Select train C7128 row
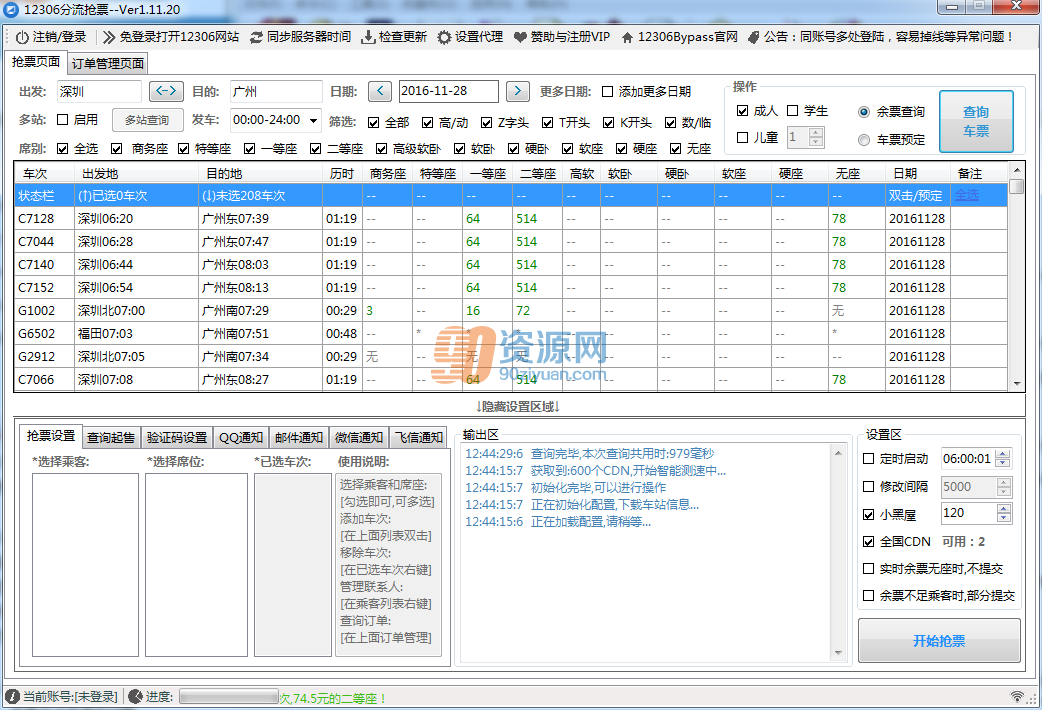The image size is (1042, 710). coord(511,219)
